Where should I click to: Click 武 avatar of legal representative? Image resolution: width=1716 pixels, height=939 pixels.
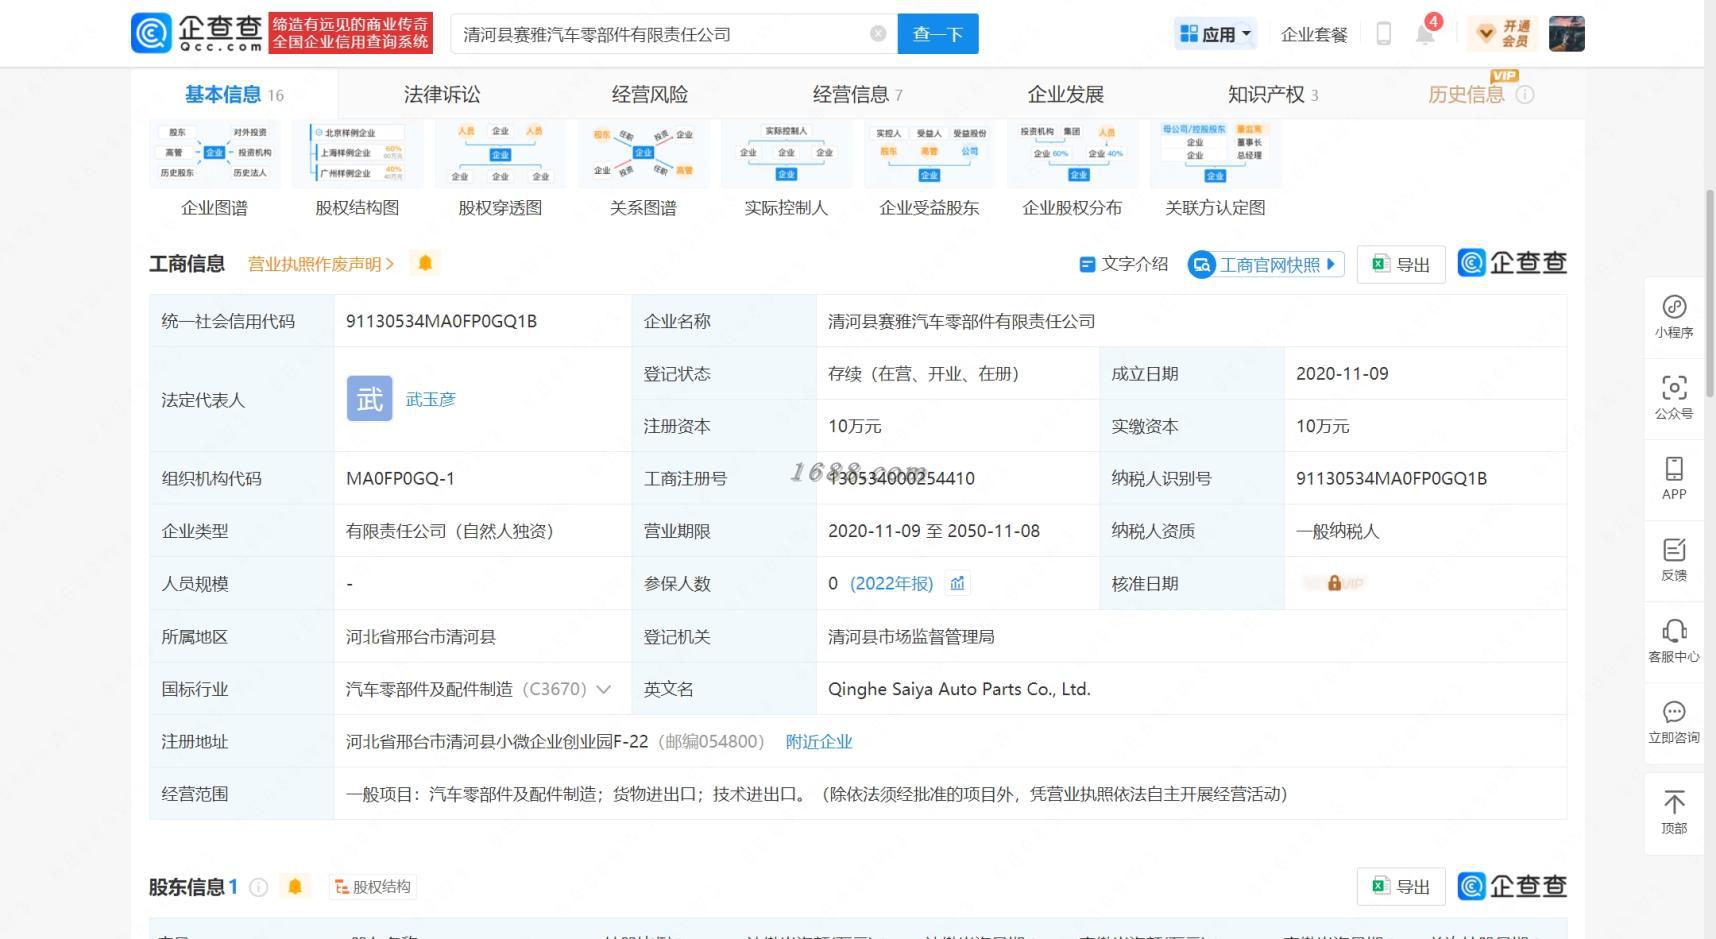(370, 399)
